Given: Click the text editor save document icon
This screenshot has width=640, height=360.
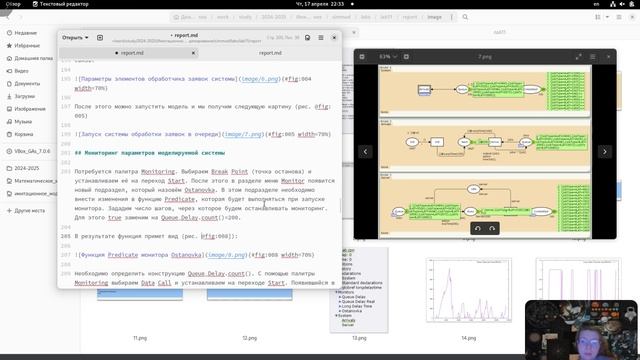Looking at the screenshot, I should click(x=307, y=38).
